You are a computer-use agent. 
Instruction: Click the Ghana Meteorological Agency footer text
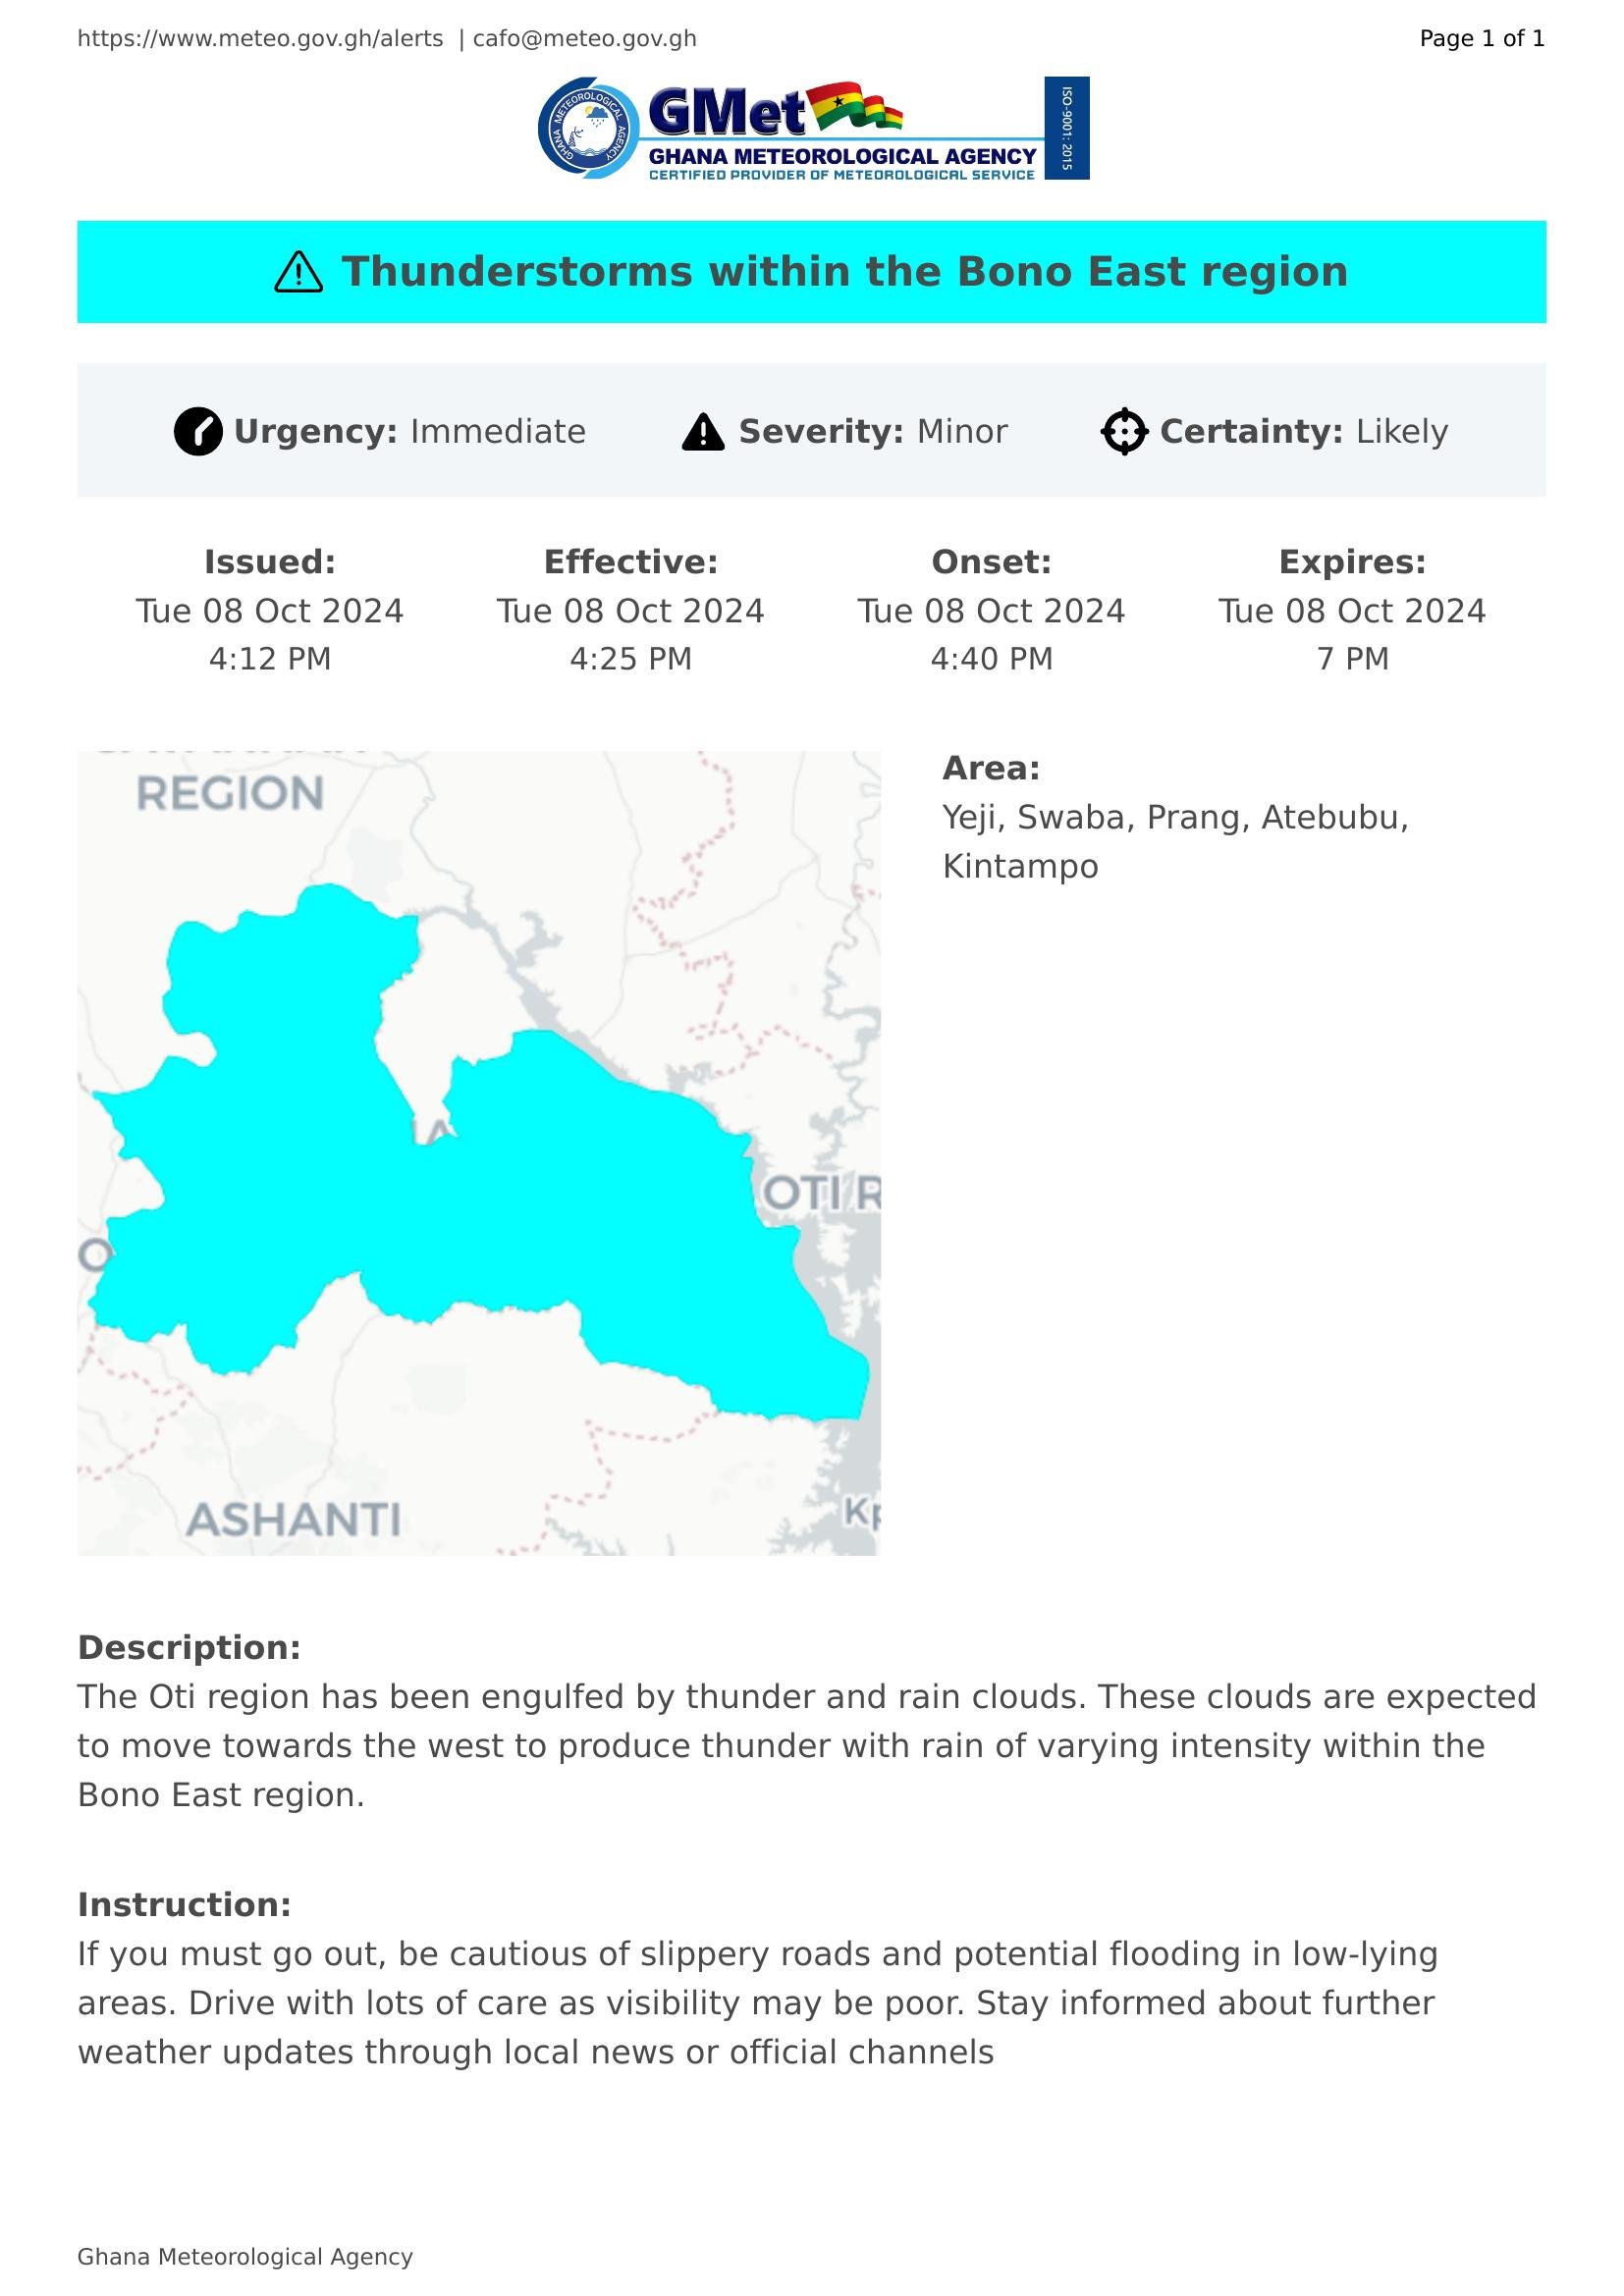(245, 2257)
